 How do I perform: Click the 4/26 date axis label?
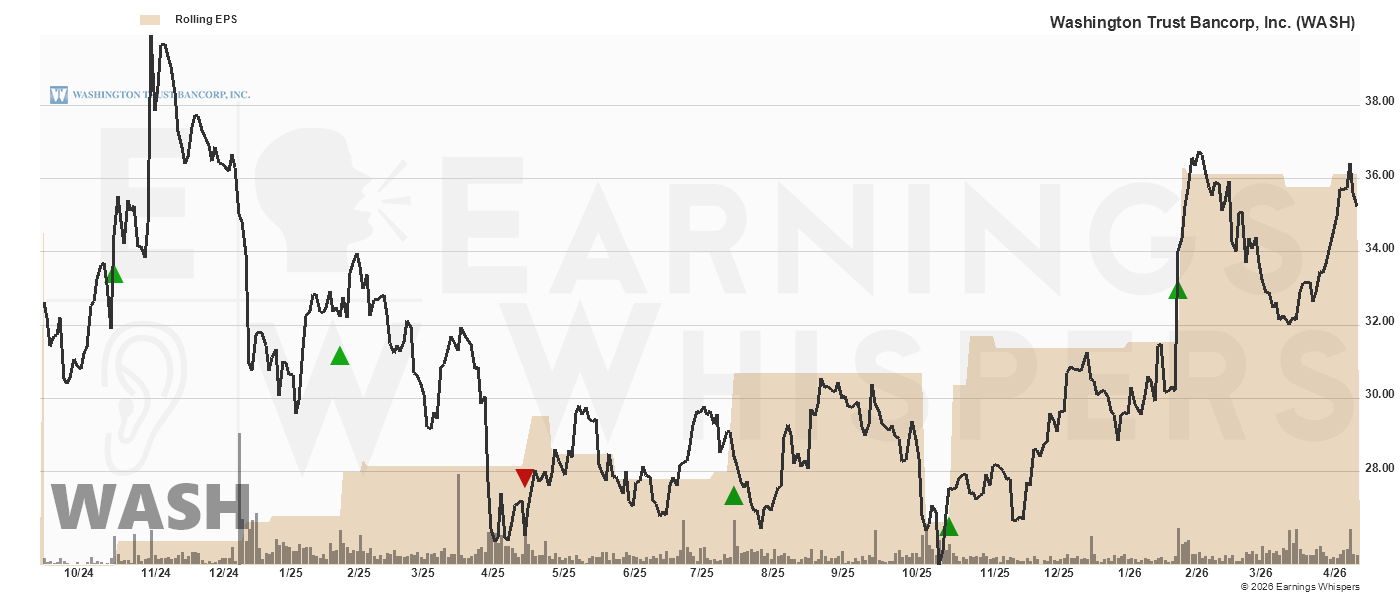(x=1336, y=573)
